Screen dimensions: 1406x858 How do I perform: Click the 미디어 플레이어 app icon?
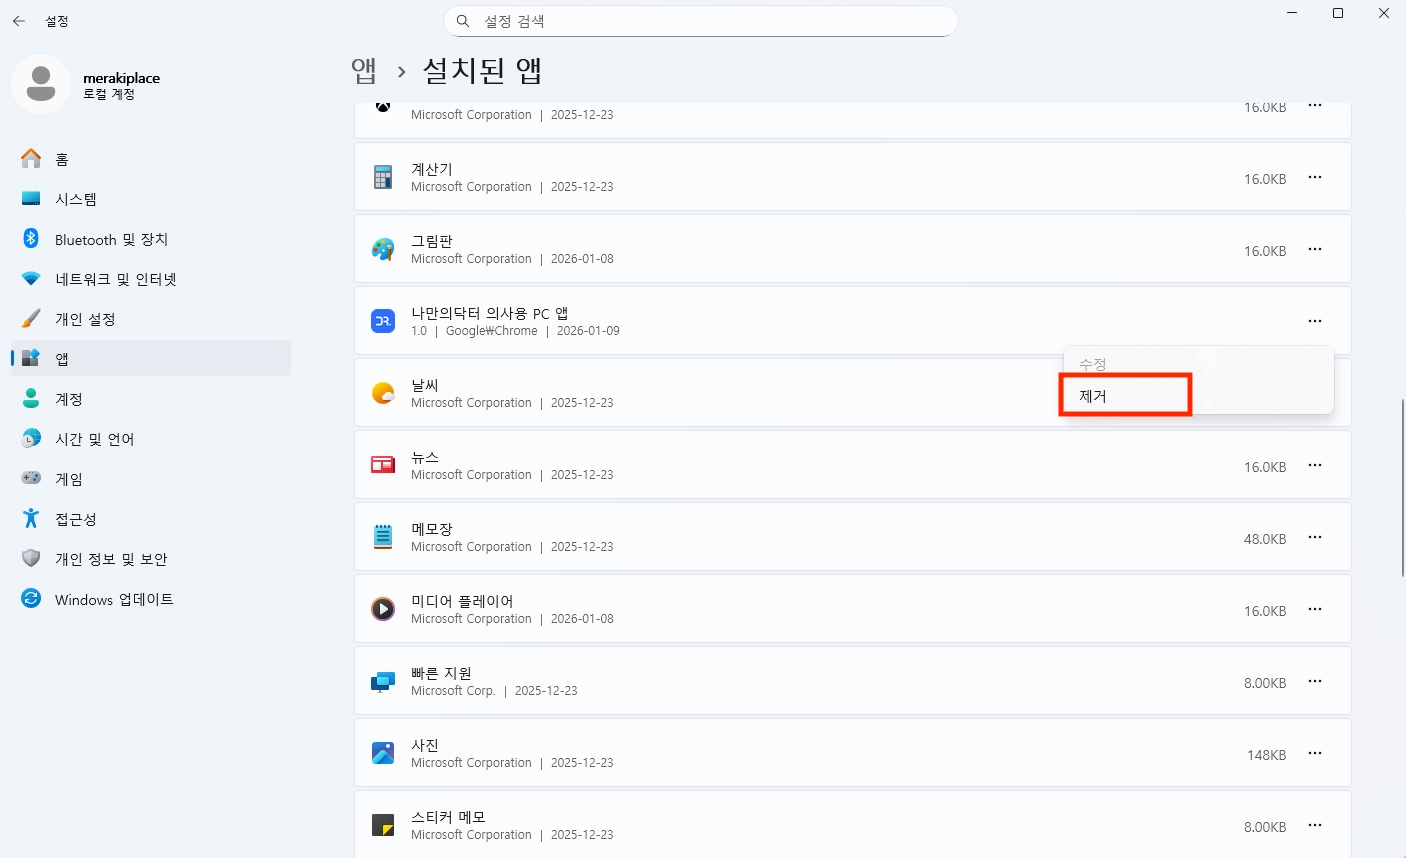383,609
